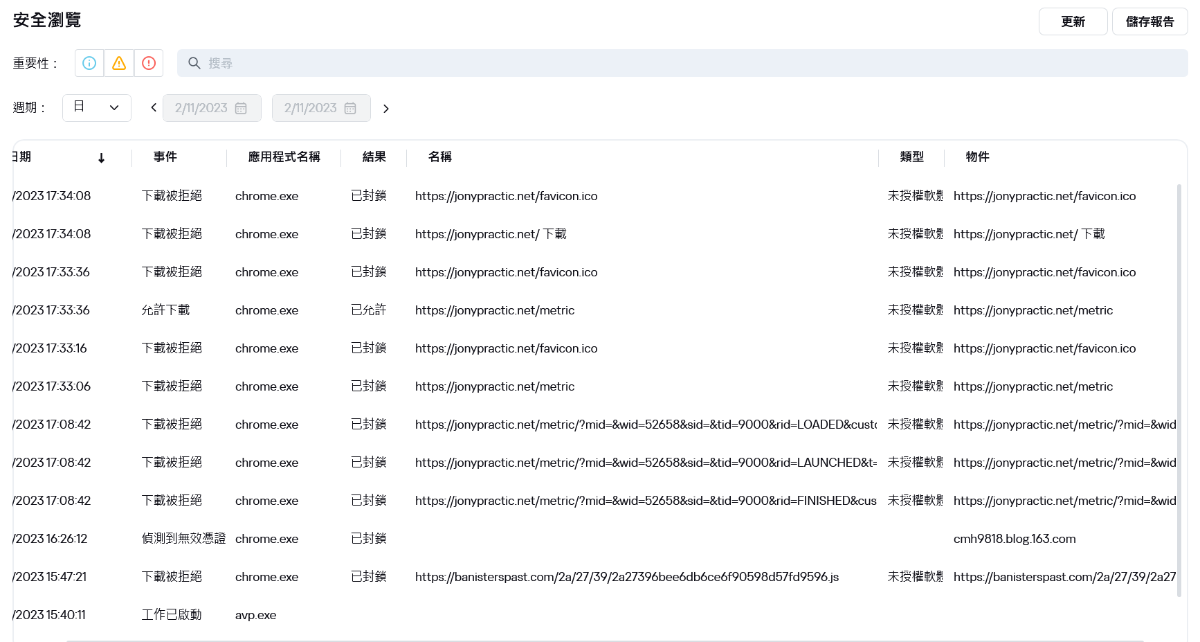Image resolution: width=1200 pixels, height=642 pixels.
Task: Click the 結果 column header
Action: point(374,157)
